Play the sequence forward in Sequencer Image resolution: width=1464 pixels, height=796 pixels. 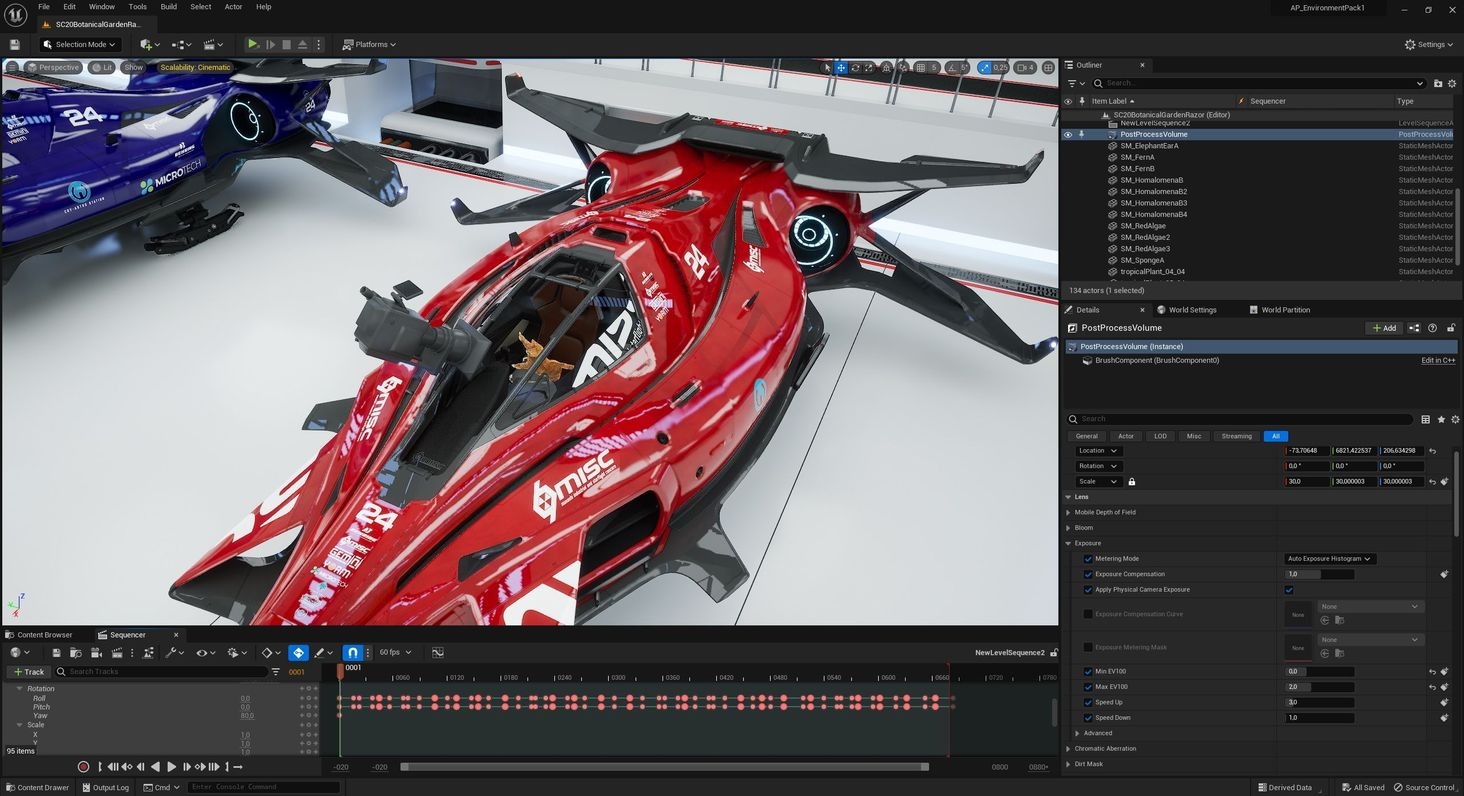171,767
